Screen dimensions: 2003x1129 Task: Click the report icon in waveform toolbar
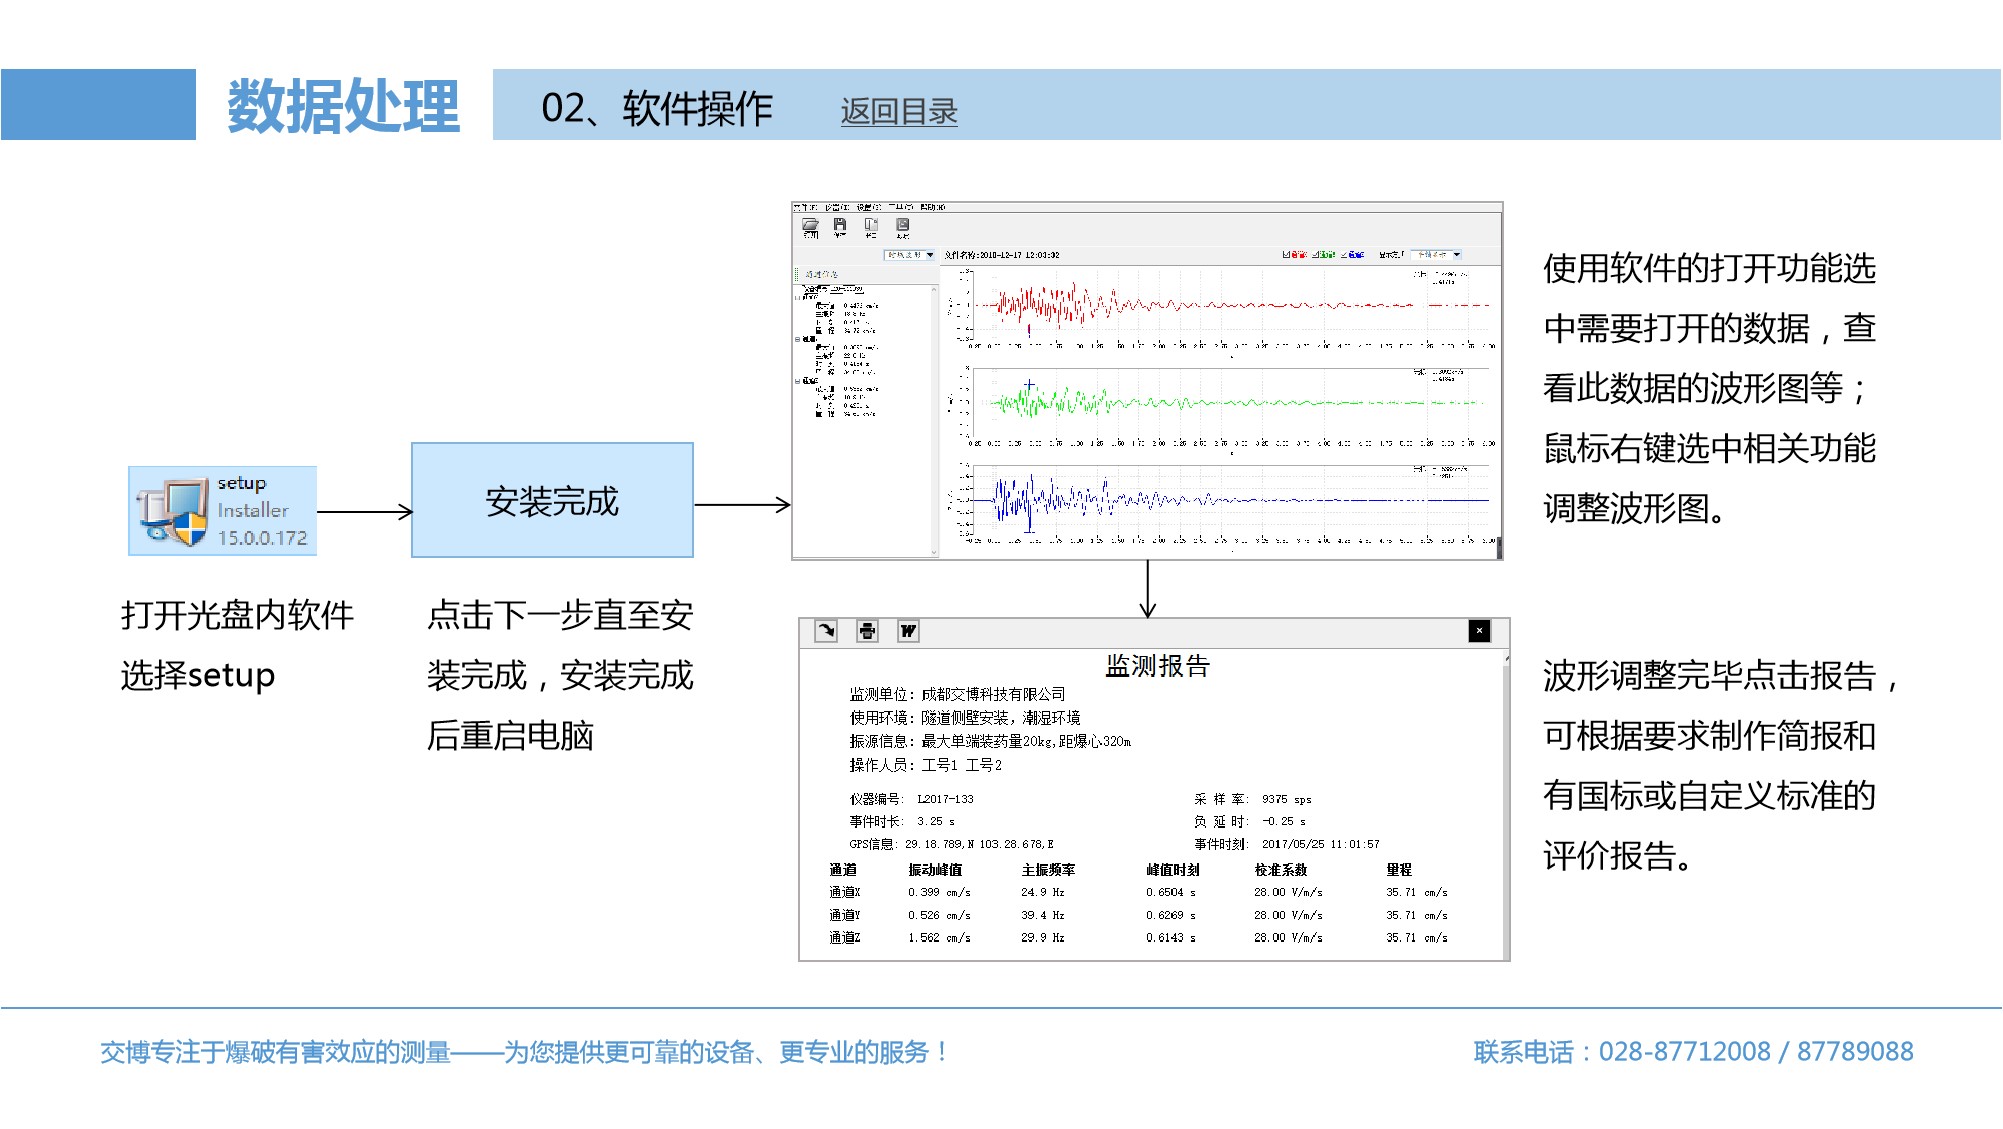(903, 226)
